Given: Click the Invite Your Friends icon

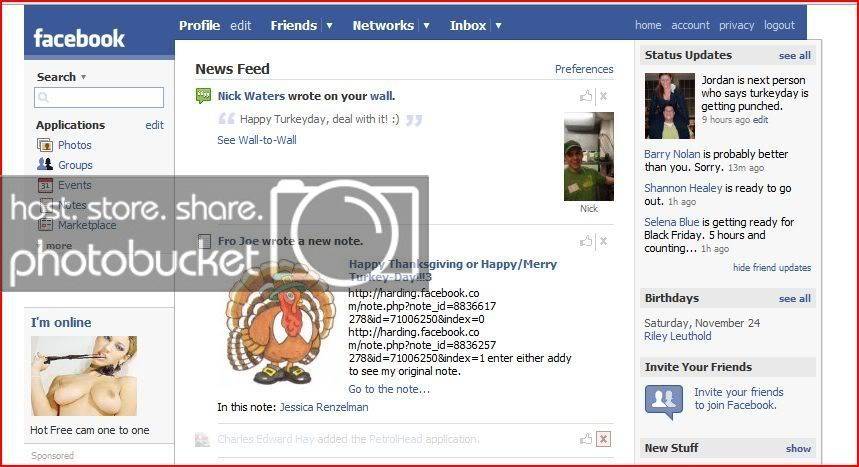Looking at the screenshot, I should (664, 401).
